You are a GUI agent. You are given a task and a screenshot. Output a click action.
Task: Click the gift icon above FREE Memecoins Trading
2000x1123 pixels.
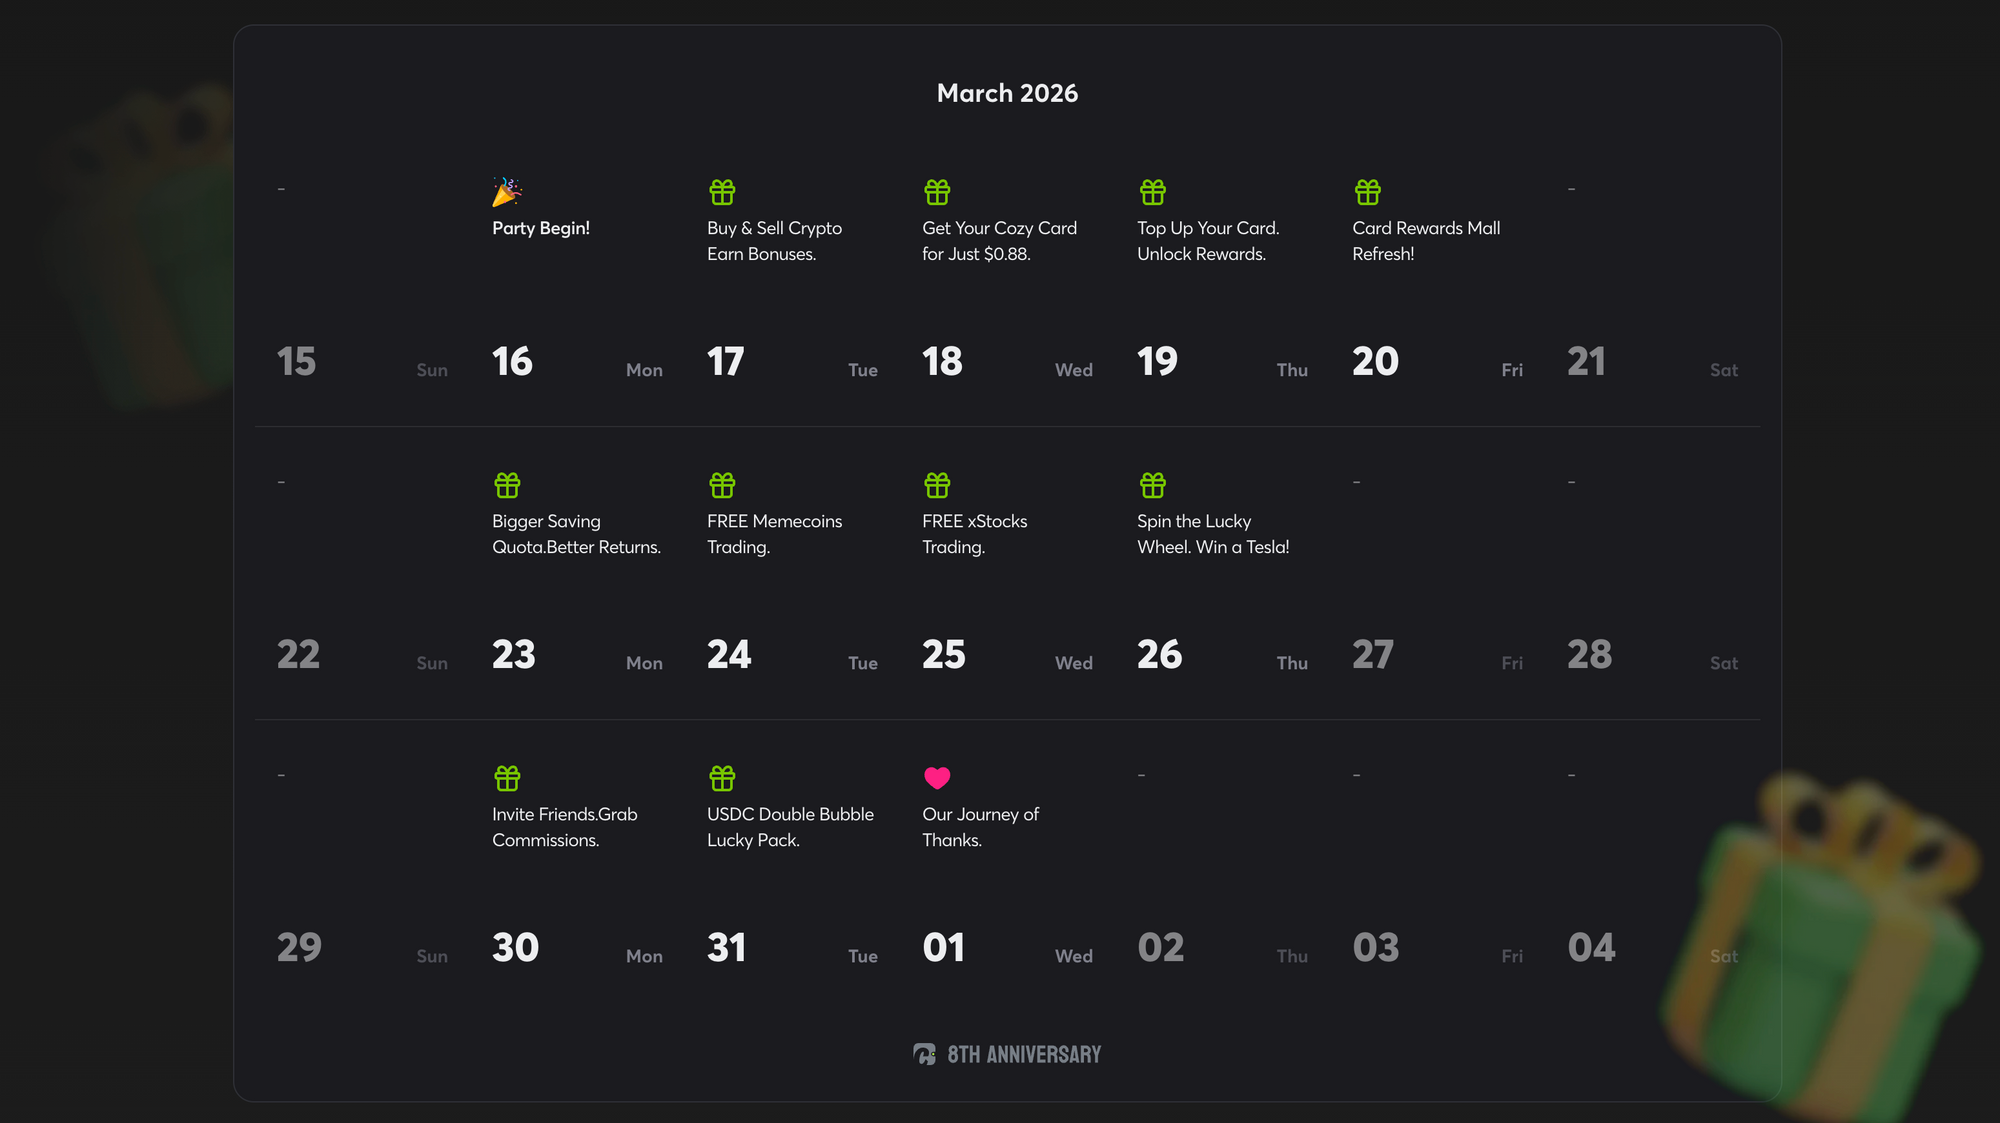(x=722, y=485)
